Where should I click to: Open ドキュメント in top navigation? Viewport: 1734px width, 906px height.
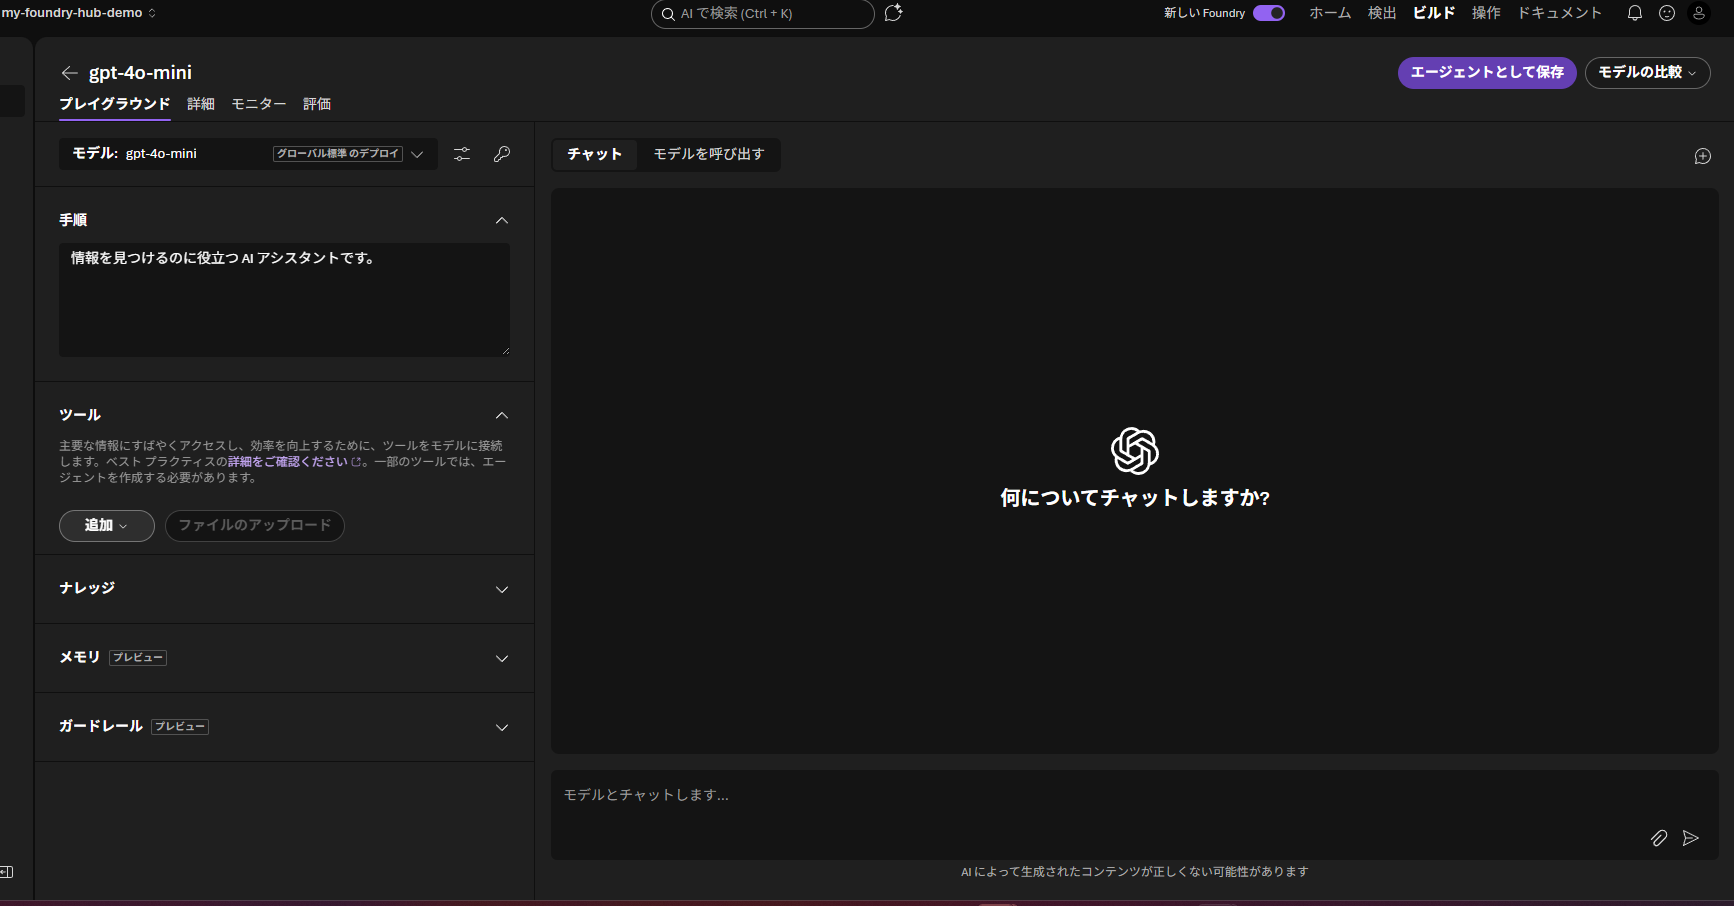point(1560,13)
